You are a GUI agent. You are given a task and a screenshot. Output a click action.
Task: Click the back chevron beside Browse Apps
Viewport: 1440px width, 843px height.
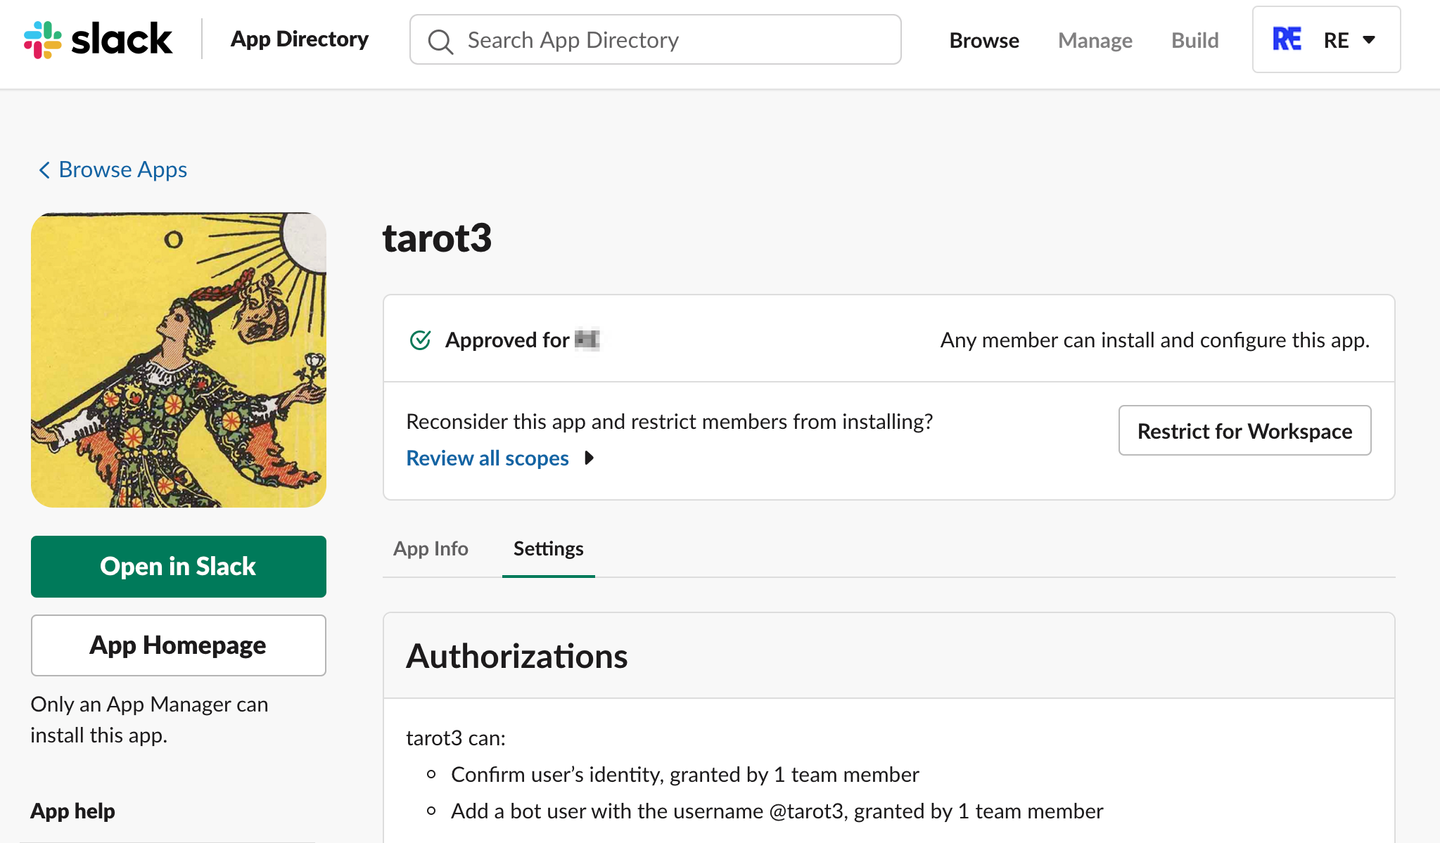pos(44,170)
